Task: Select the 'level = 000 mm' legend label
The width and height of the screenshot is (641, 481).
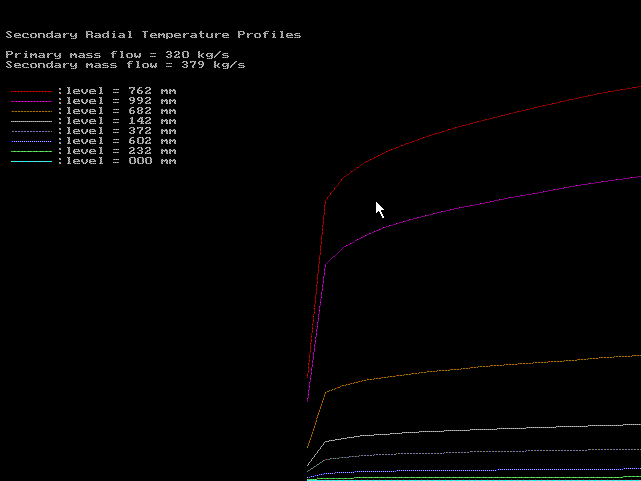Action: (120, 161)
